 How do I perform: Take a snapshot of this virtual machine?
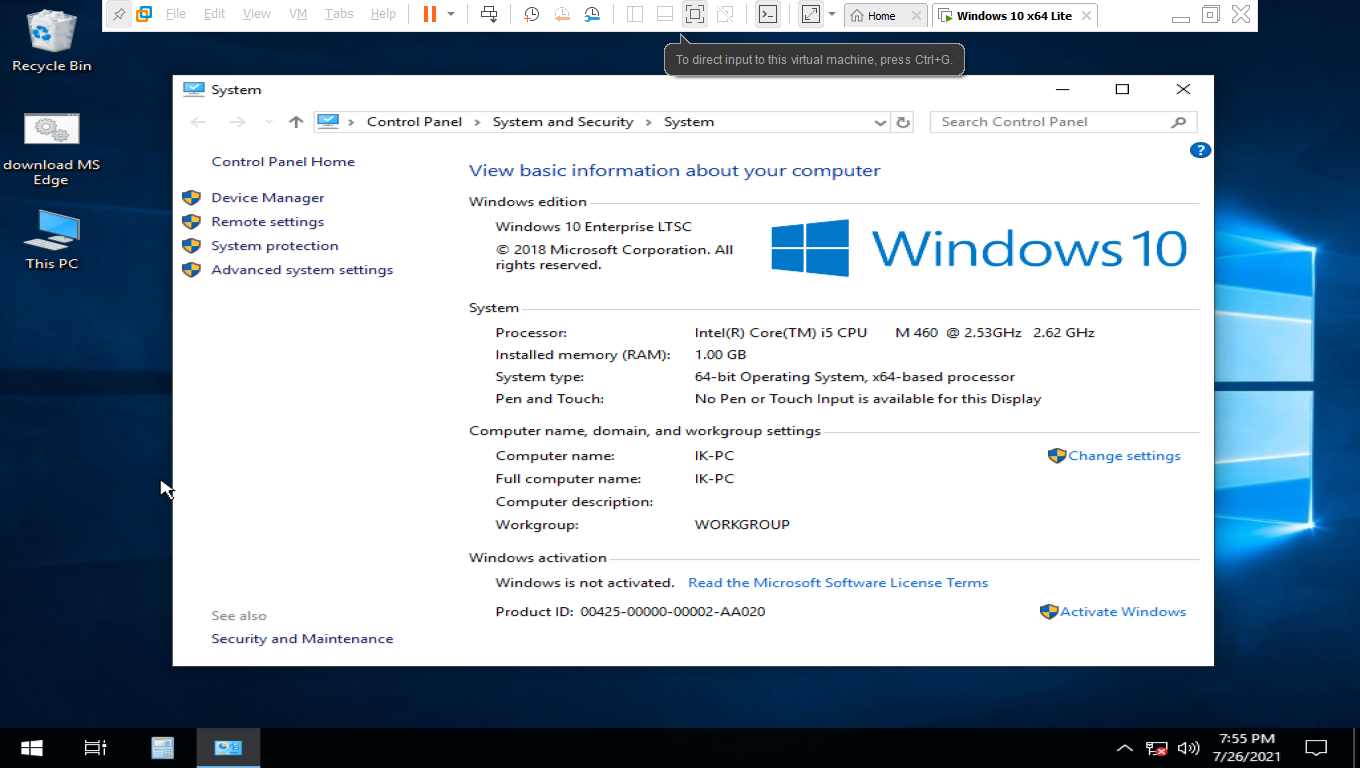point(532,14)
